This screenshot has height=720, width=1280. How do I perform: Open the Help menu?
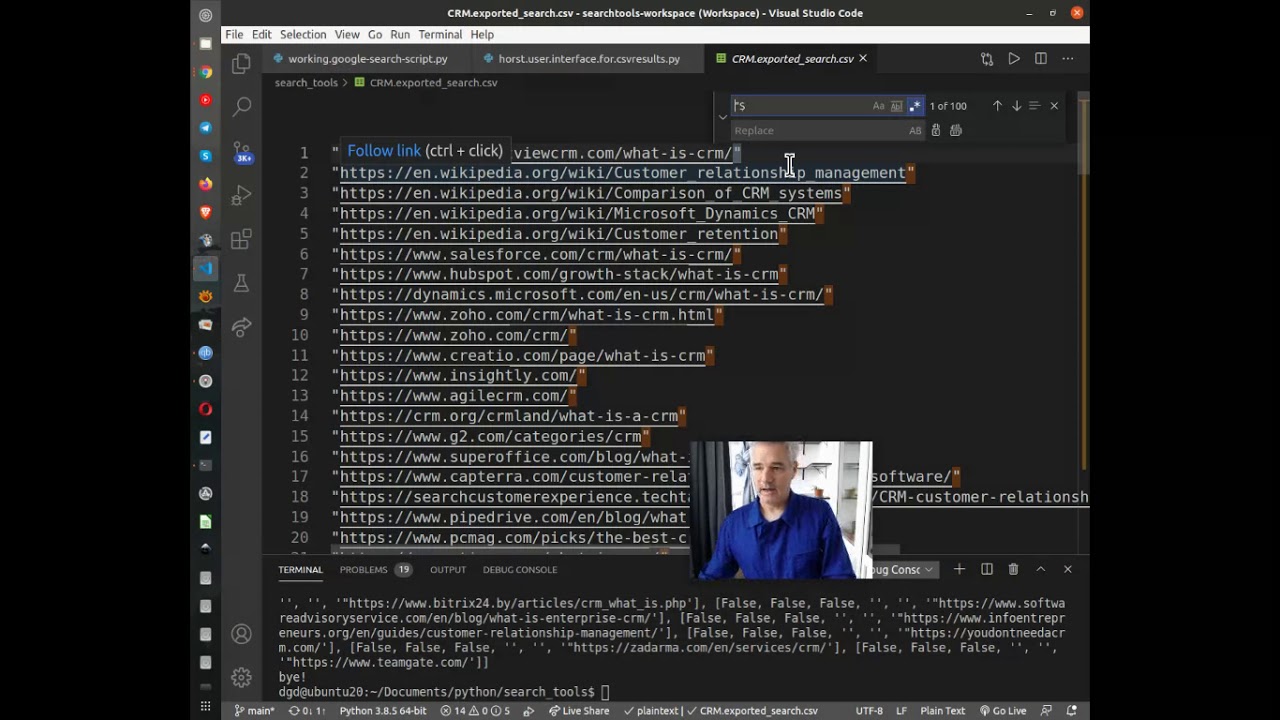[x=482, y=34]
